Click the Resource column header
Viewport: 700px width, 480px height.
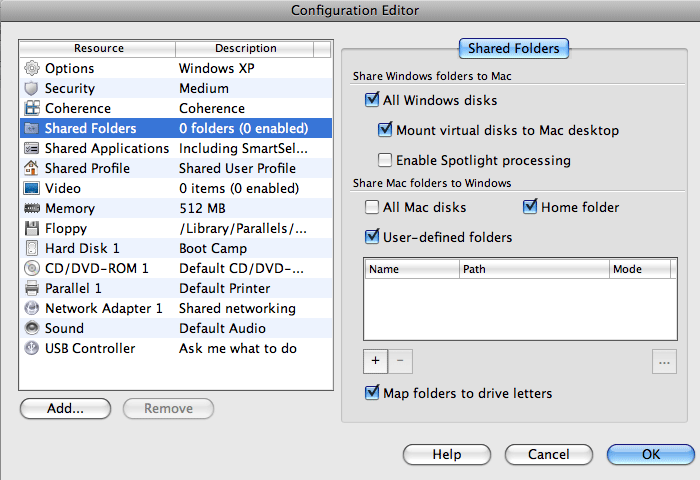(x=98, y=48)
